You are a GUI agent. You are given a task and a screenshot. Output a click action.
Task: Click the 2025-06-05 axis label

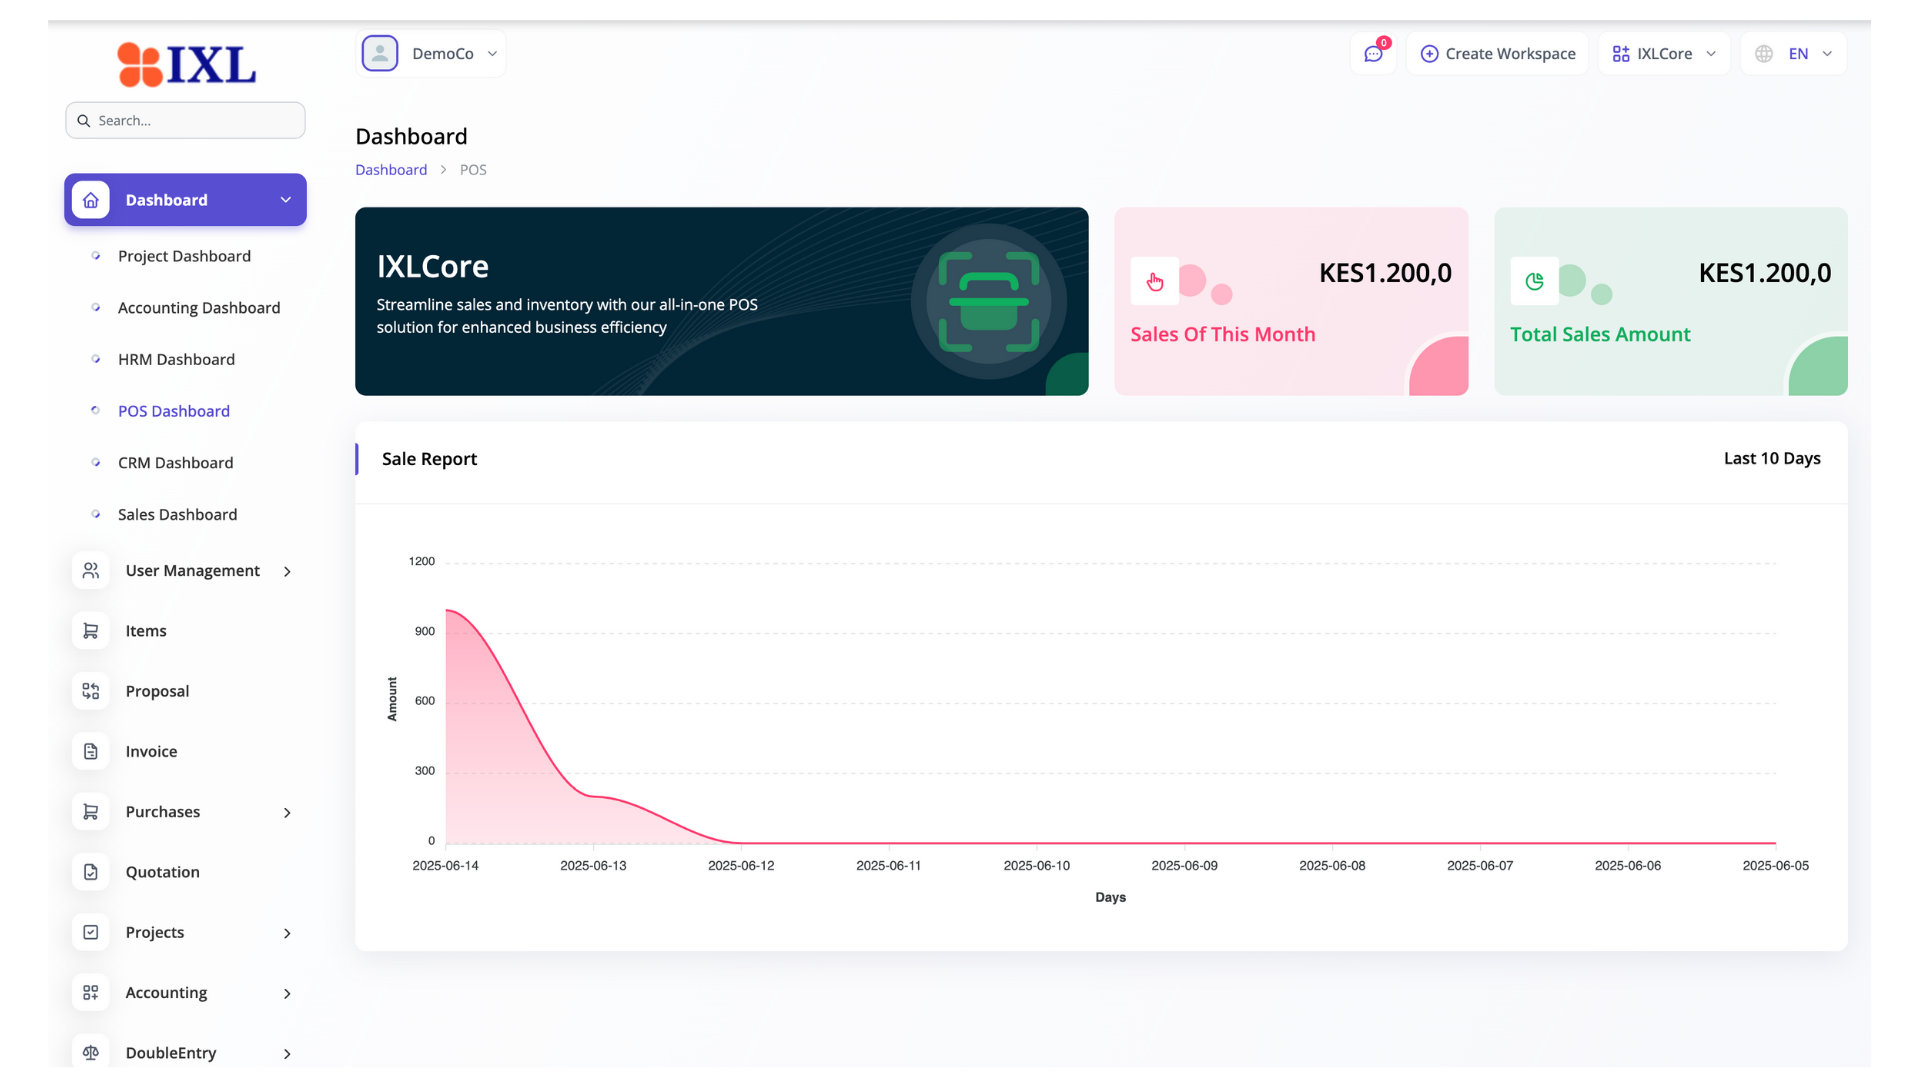[x=1775, y=866]
